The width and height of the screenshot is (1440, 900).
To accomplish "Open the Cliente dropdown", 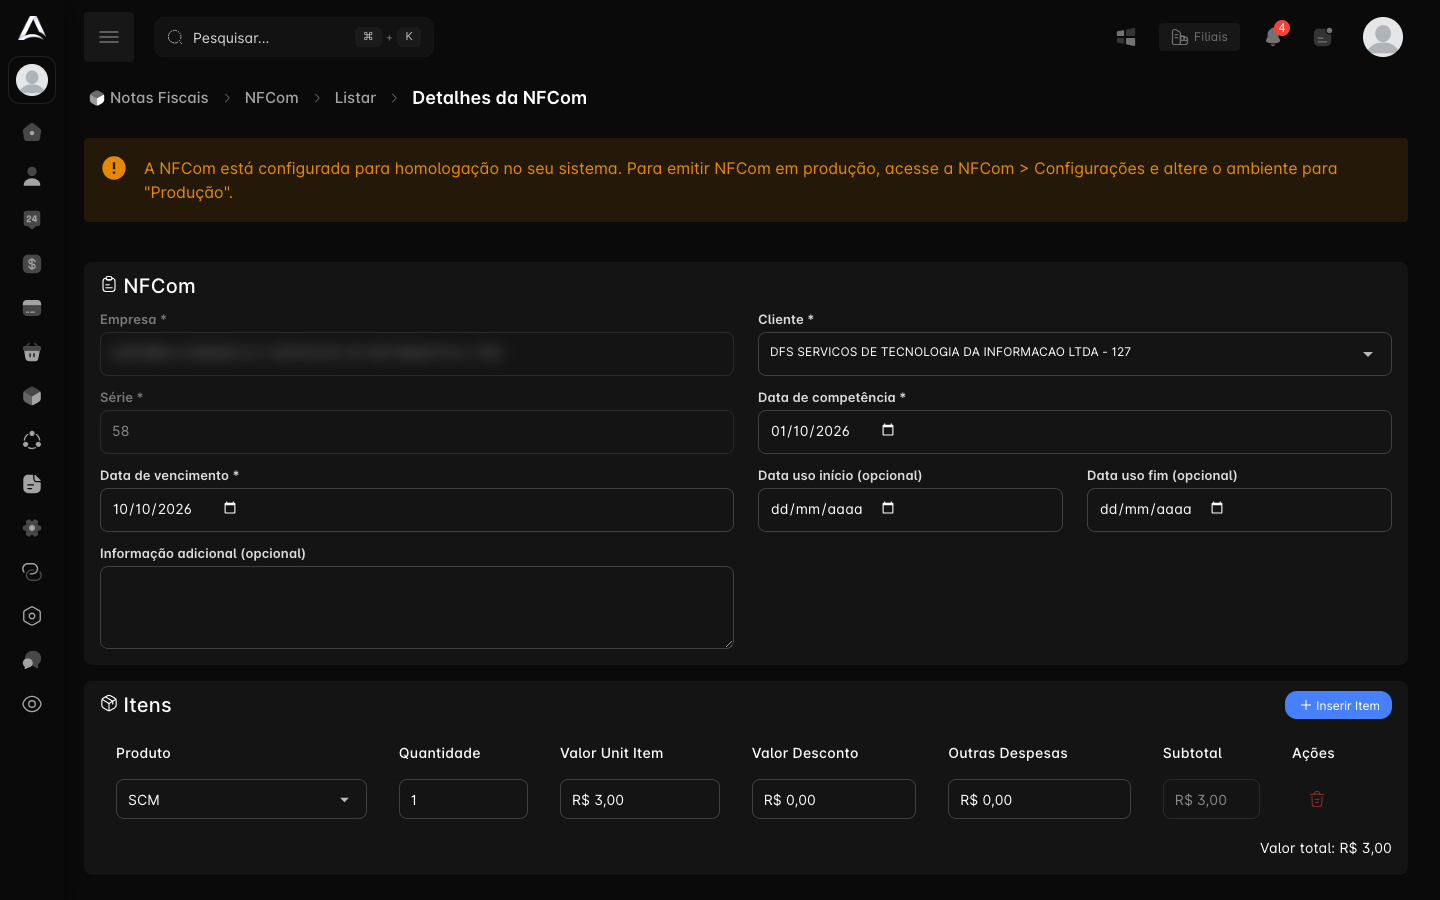I will point(1075,354).
